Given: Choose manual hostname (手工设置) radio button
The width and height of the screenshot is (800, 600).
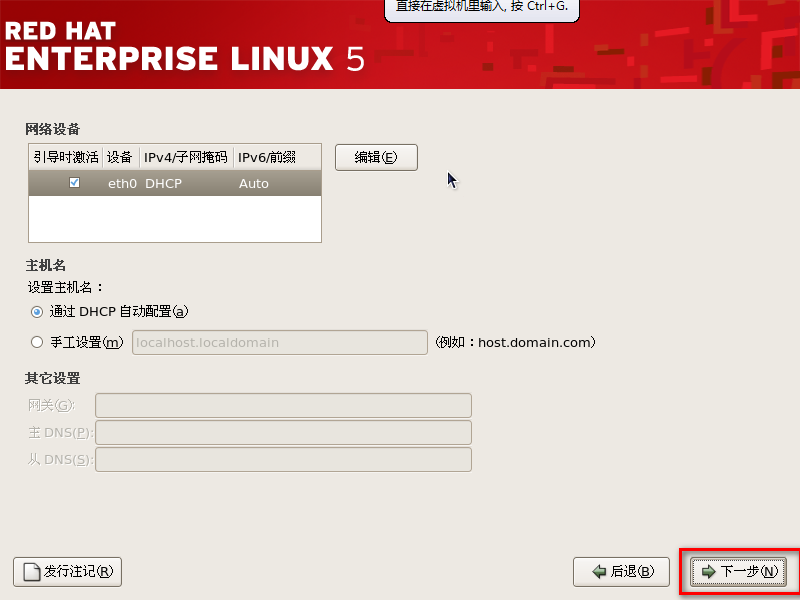Looking at the screenshot, I should [37, 342].
